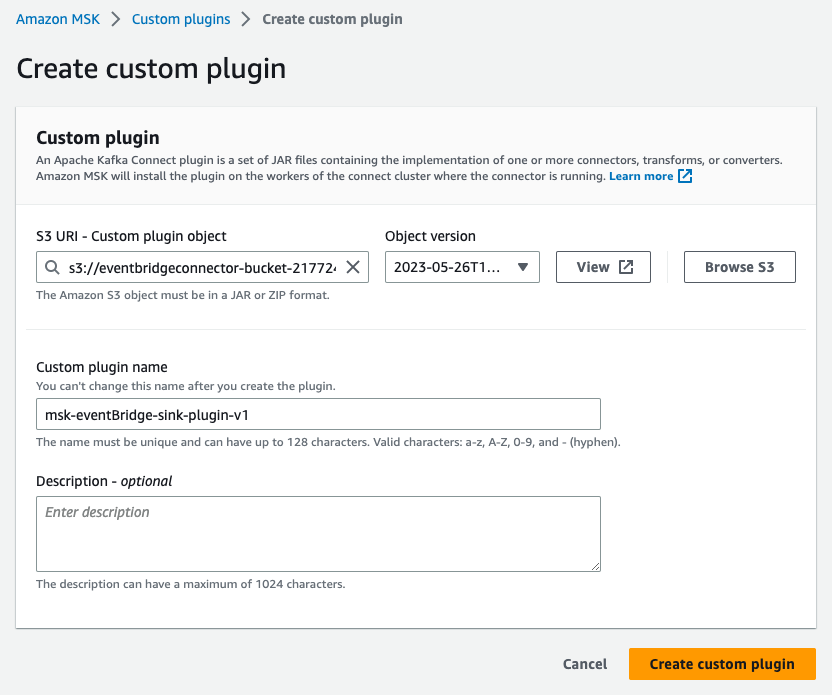
Task: Navigate to the Amazon MSK breadcrumb
Action: (x=57, y=18)
